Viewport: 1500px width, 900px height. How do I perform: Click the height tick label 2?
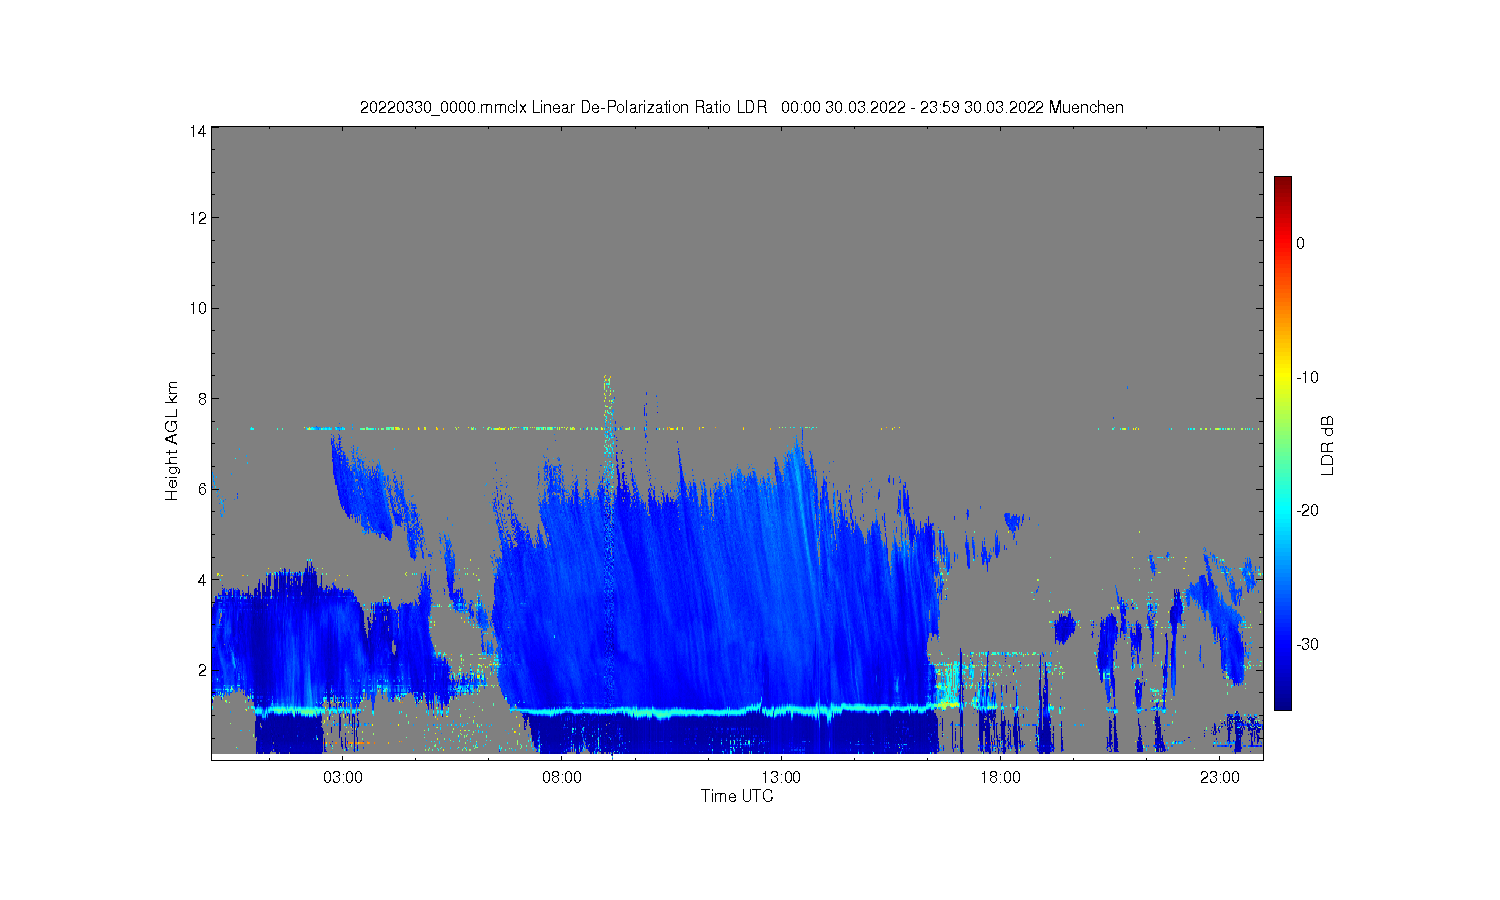[x=202, y=670]
